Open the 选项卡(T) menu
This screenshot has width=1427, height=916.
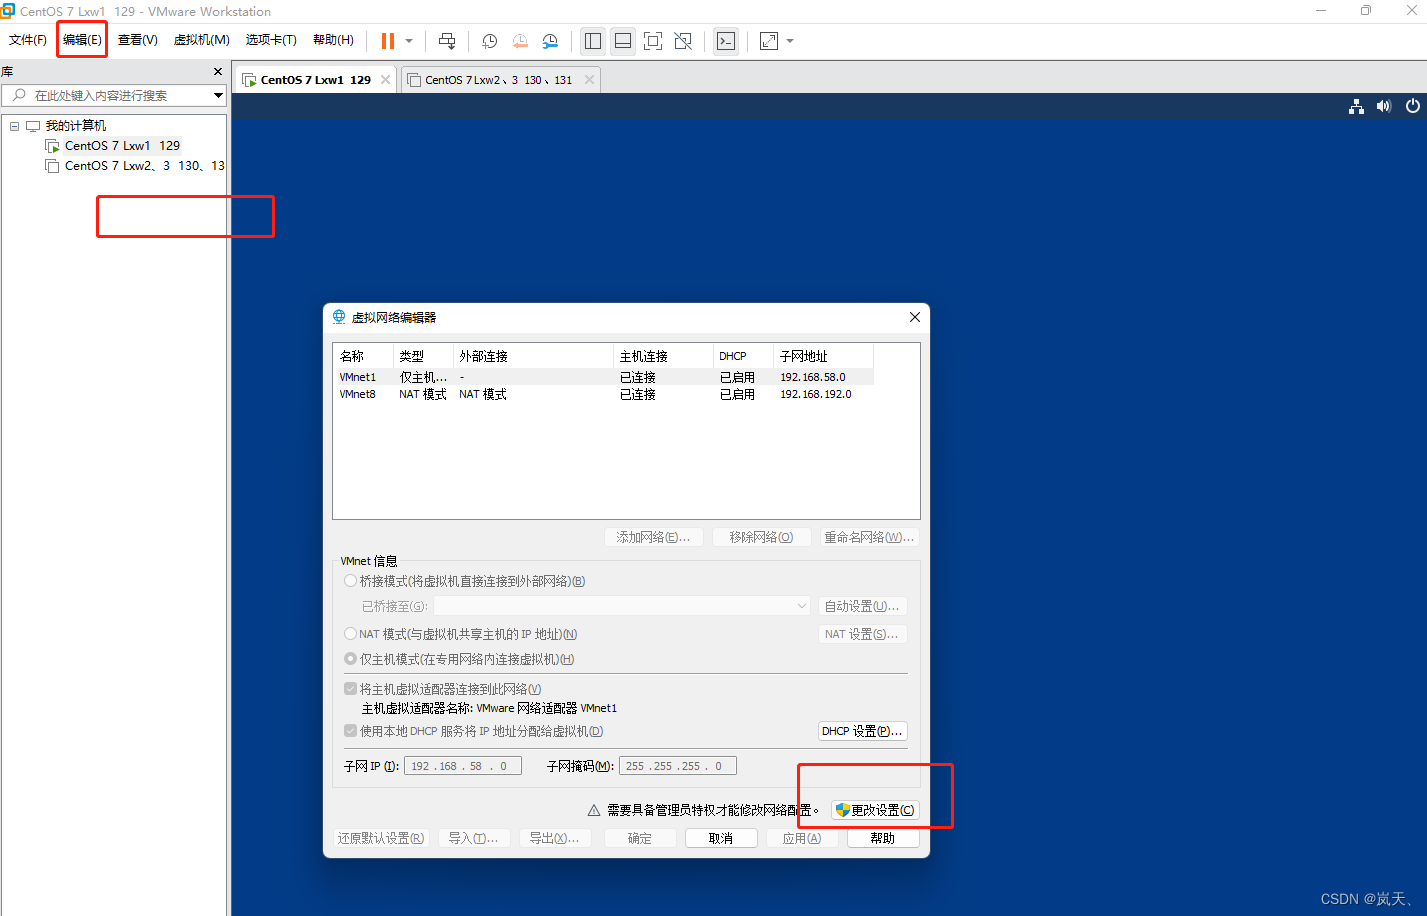pyautogui.click(x=271, y=40)
